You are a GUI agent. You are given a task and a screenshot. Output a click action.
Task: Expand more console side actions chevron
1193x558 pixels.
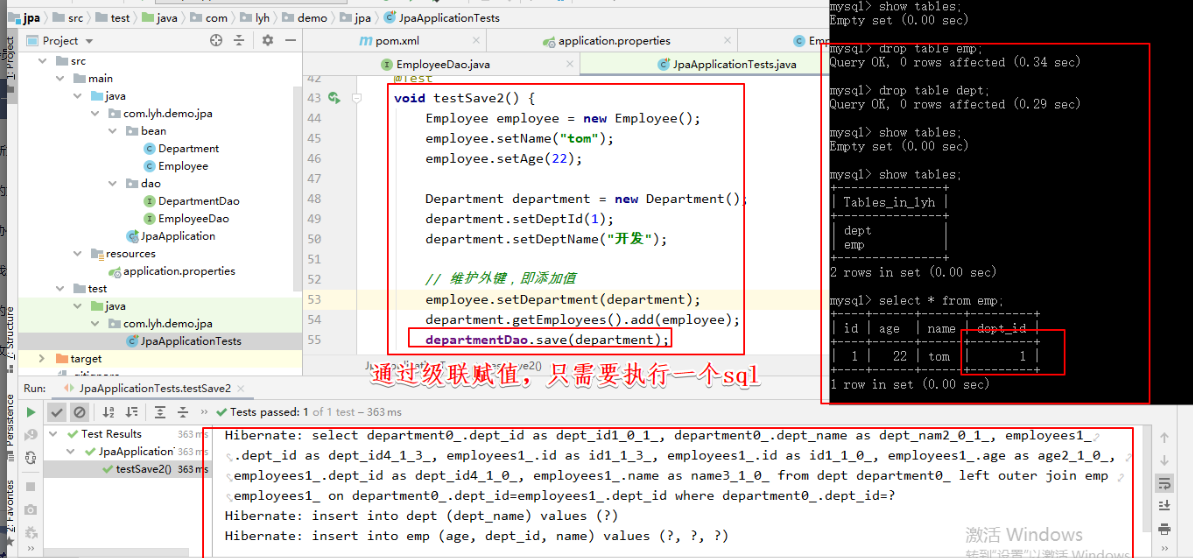pyautogui.click(x=1163, y=550)
